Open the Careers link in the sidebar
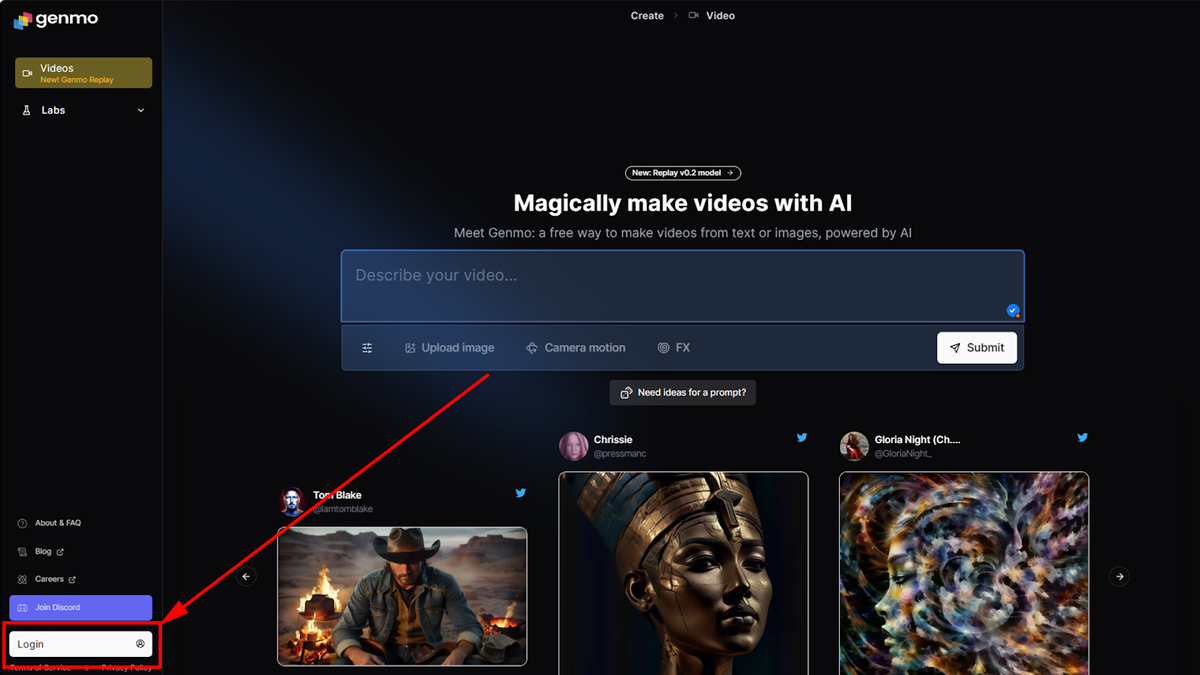The width and height of the screenshot is (1200, 675). [x=49, y=579]
